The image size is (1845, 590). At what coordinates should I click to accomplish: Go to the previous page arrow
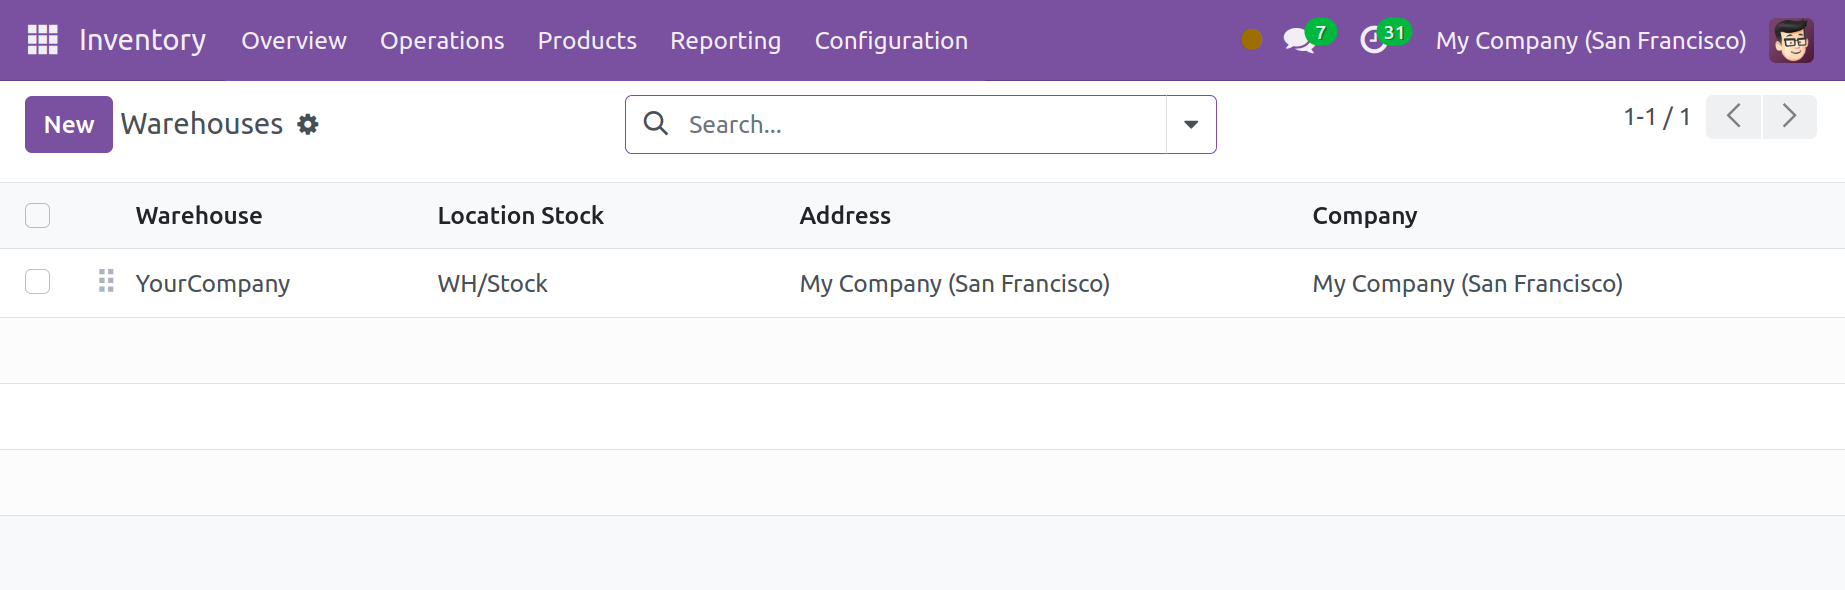[x=1733, y=117]
